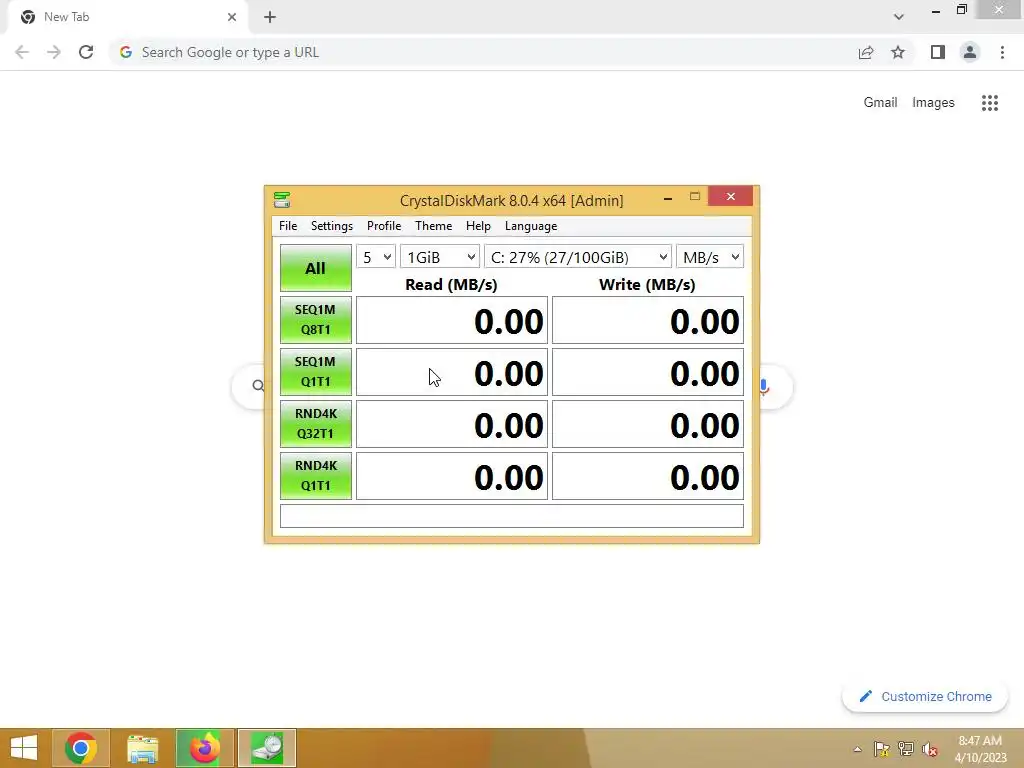Open tab search chevron in Chrome
The height and width of the screenshot is (768, 1024).
pos(899,17)
